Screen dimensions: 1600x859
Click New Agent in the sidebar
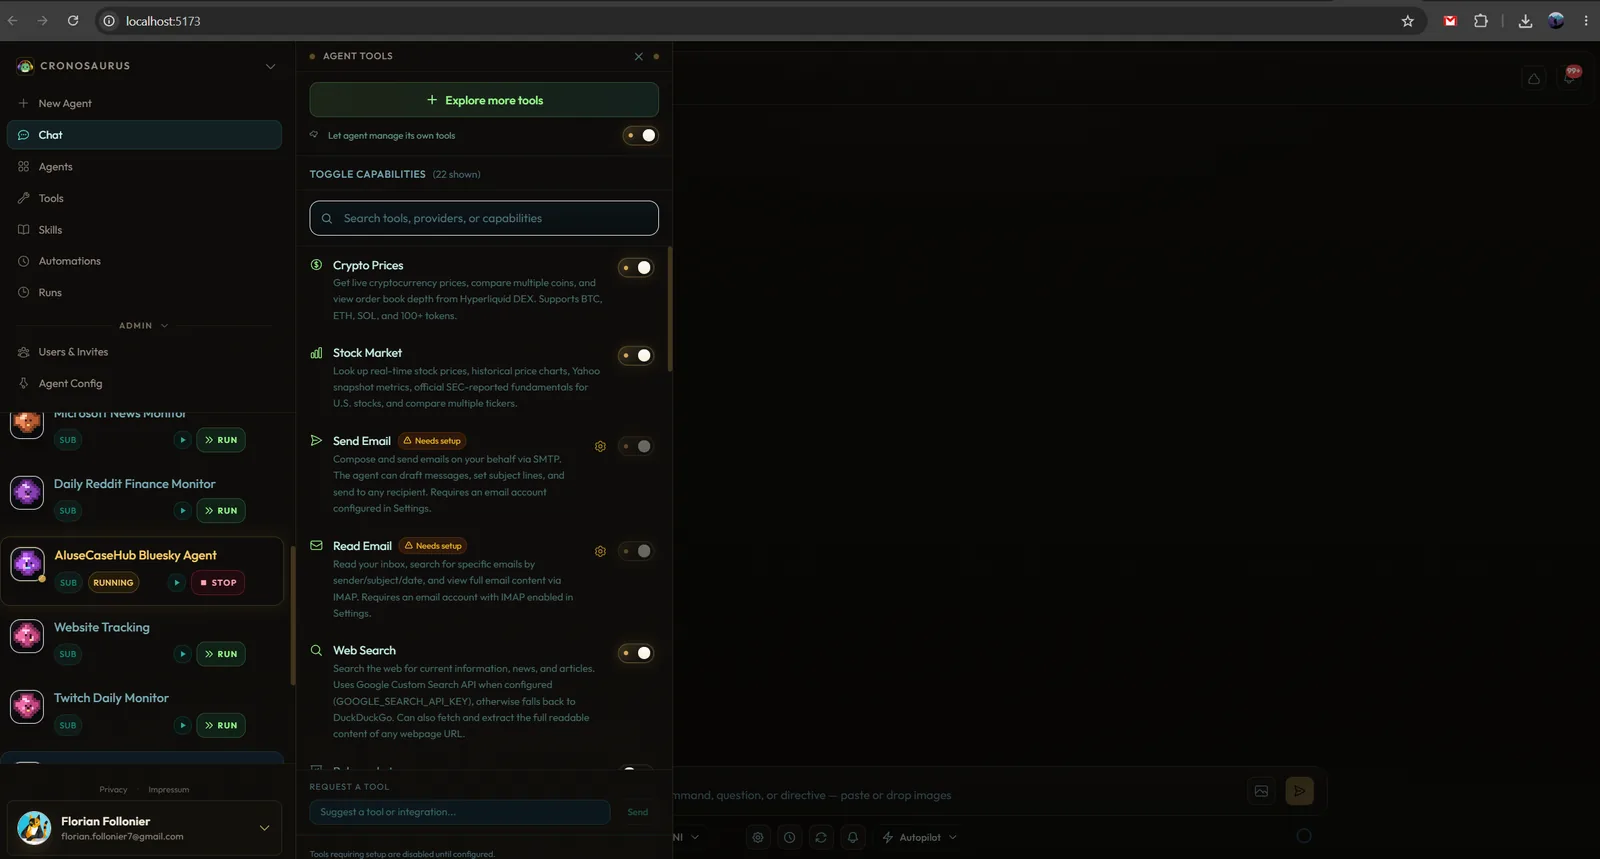[x=144, y=103]
